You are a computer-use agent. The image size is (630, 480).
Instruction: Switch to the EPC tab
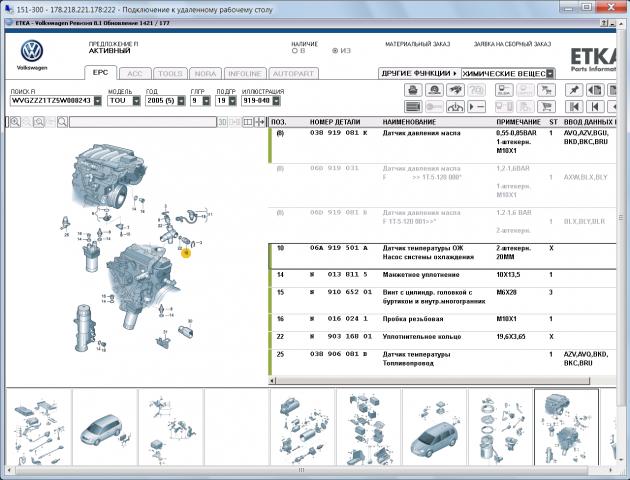click(x=100, y=73)
